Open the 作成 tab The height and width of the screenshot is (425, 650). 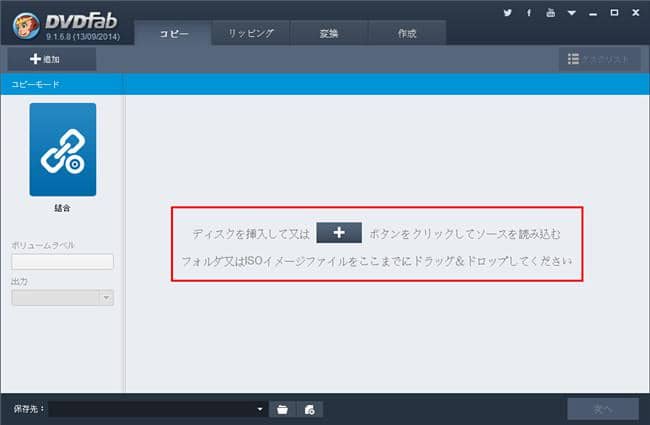tap(407, 33)
